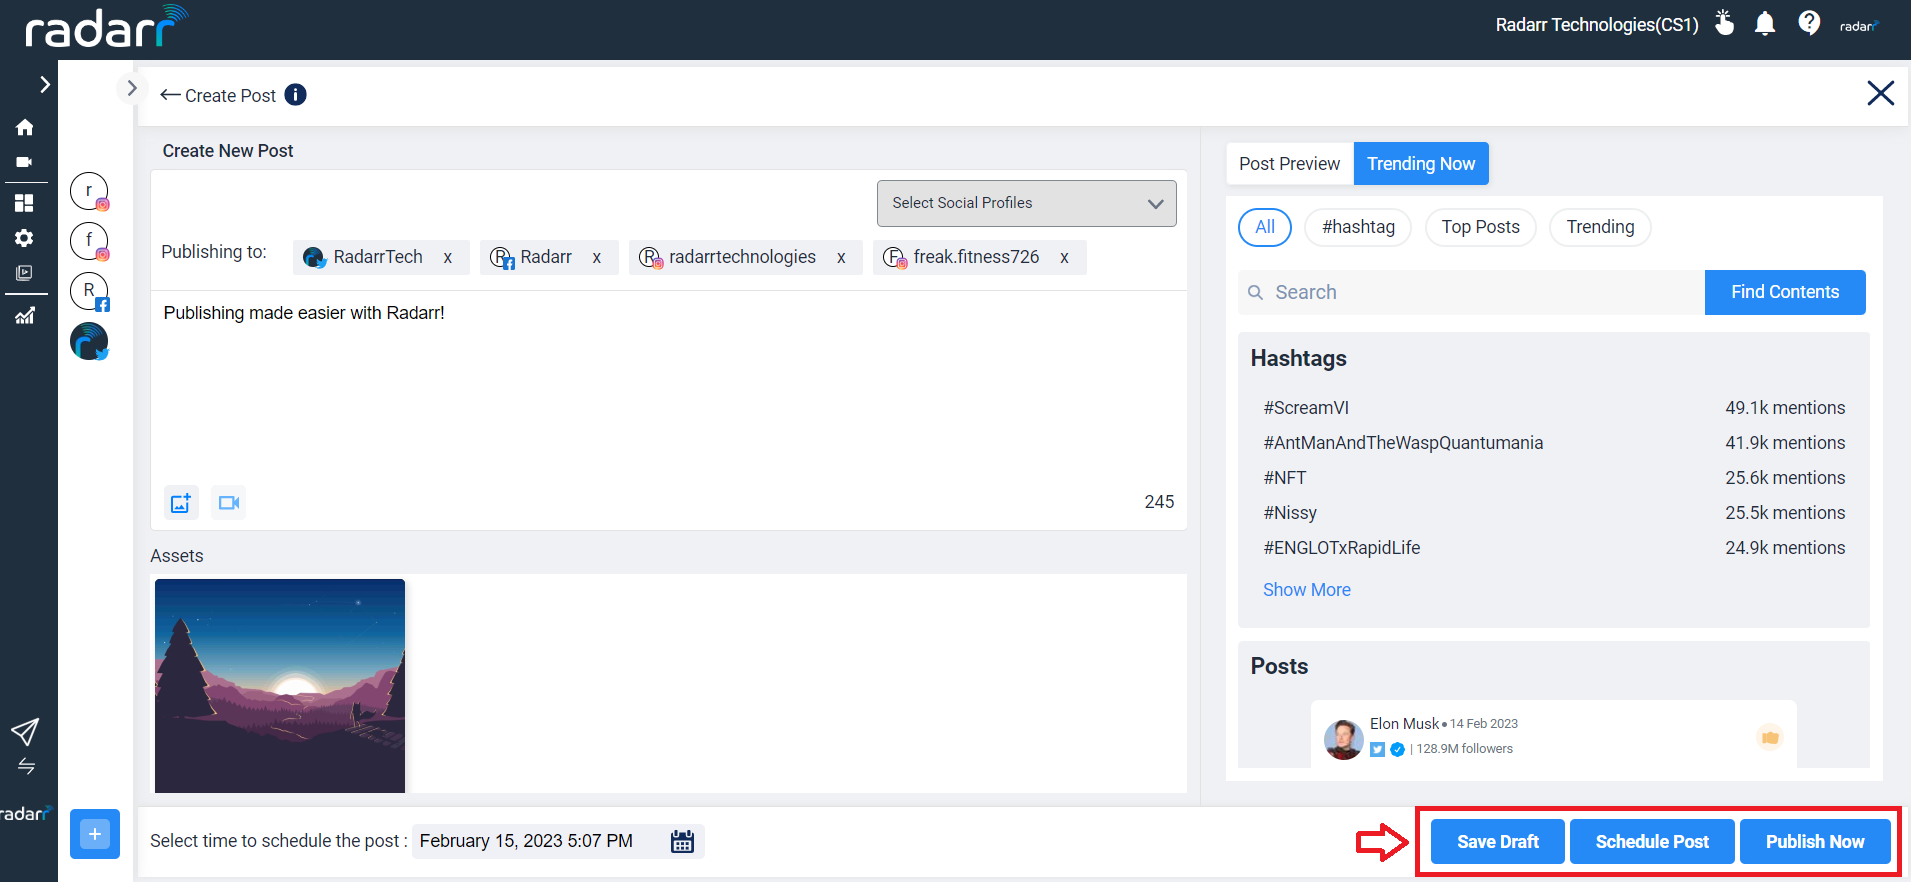Remove freak.fitness726 profile chip
Screen dimensions: 1911x882
[1064, 258]
